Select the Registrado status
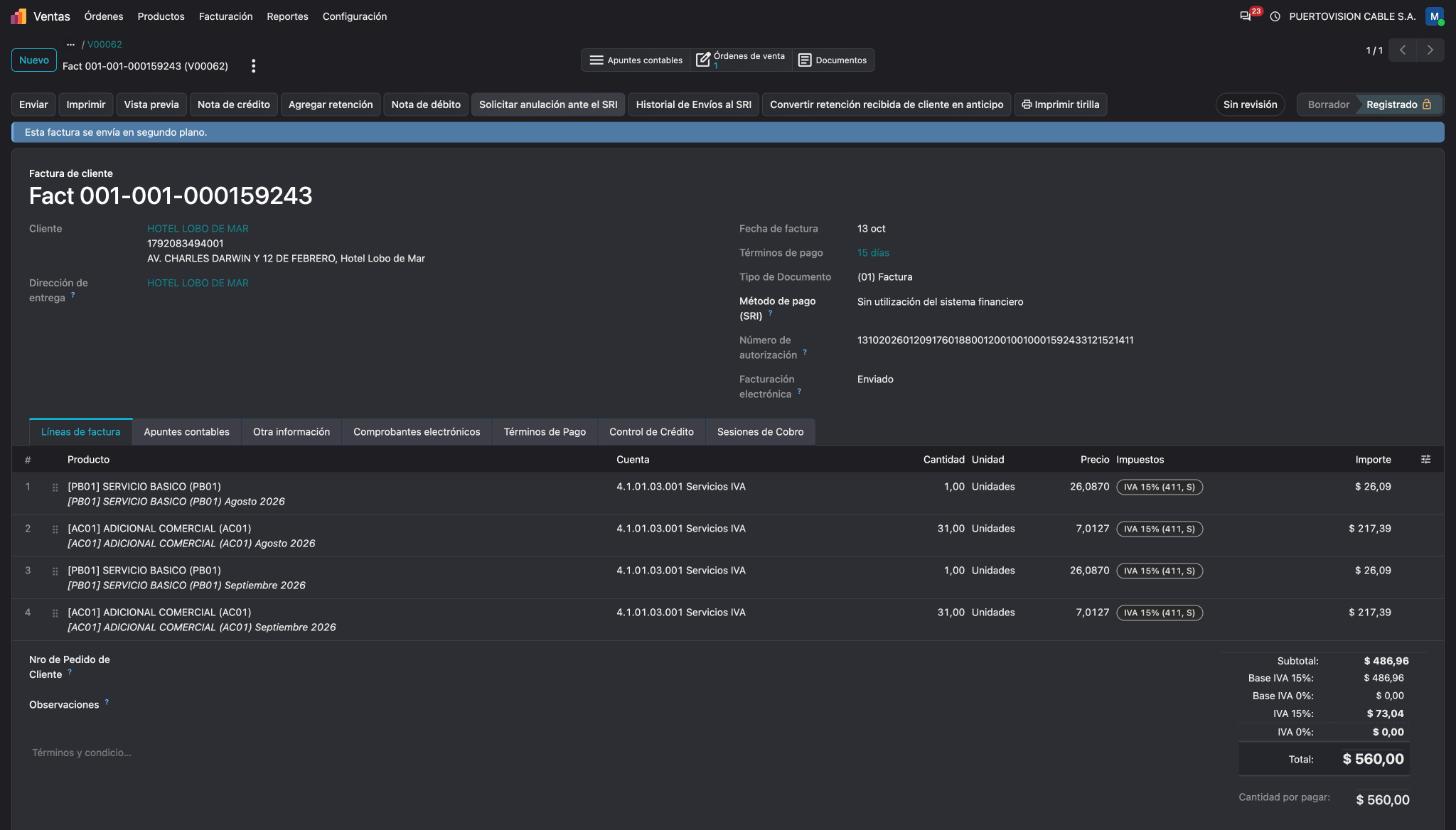Viewport: 1456px width, 830px height. 1399,104
